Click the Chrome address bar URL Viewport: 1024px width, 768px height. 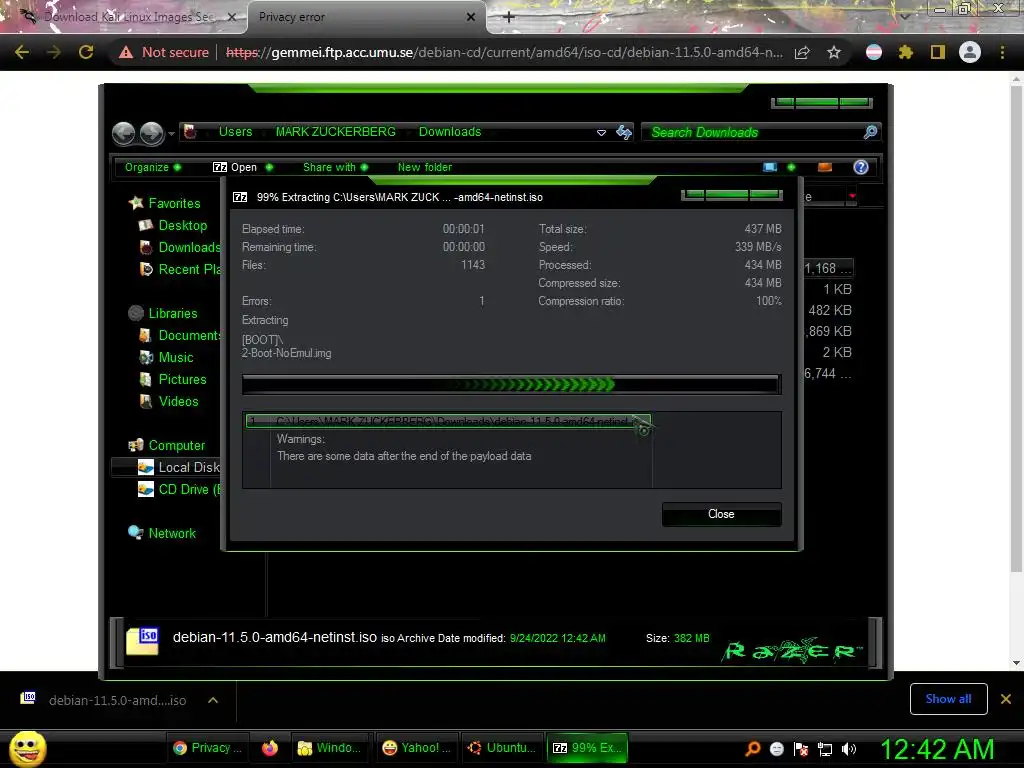pos(504,52)
